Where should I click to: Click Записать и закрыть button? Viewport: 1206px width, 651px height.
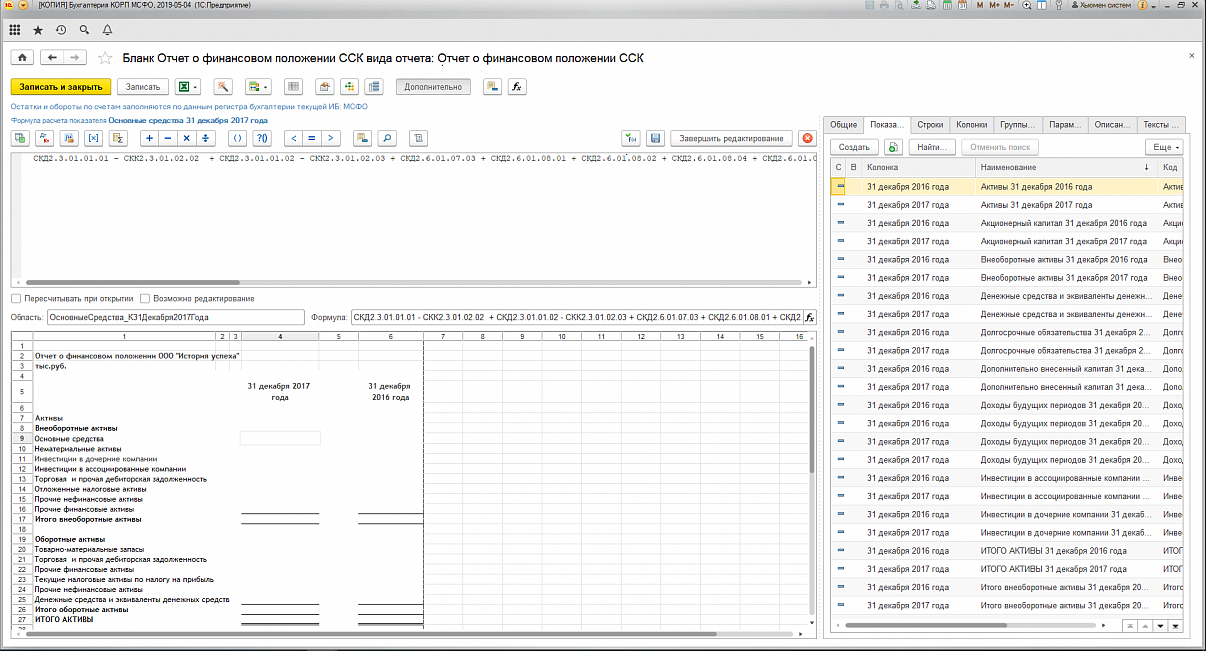(x=61, y=87)
